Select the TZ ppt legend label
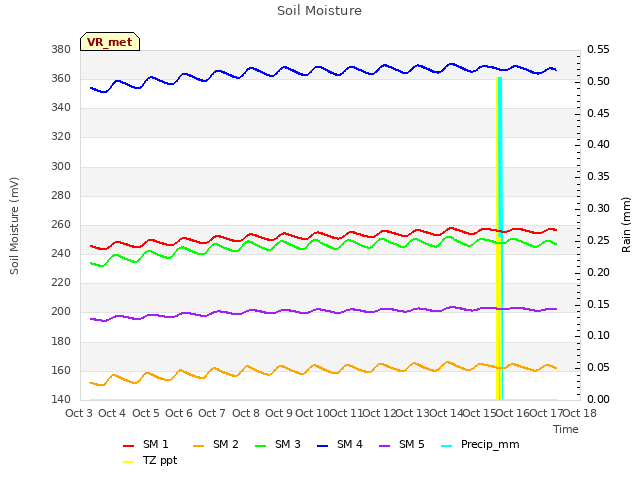This screenshot has height=480, width=640. (160, 460)
